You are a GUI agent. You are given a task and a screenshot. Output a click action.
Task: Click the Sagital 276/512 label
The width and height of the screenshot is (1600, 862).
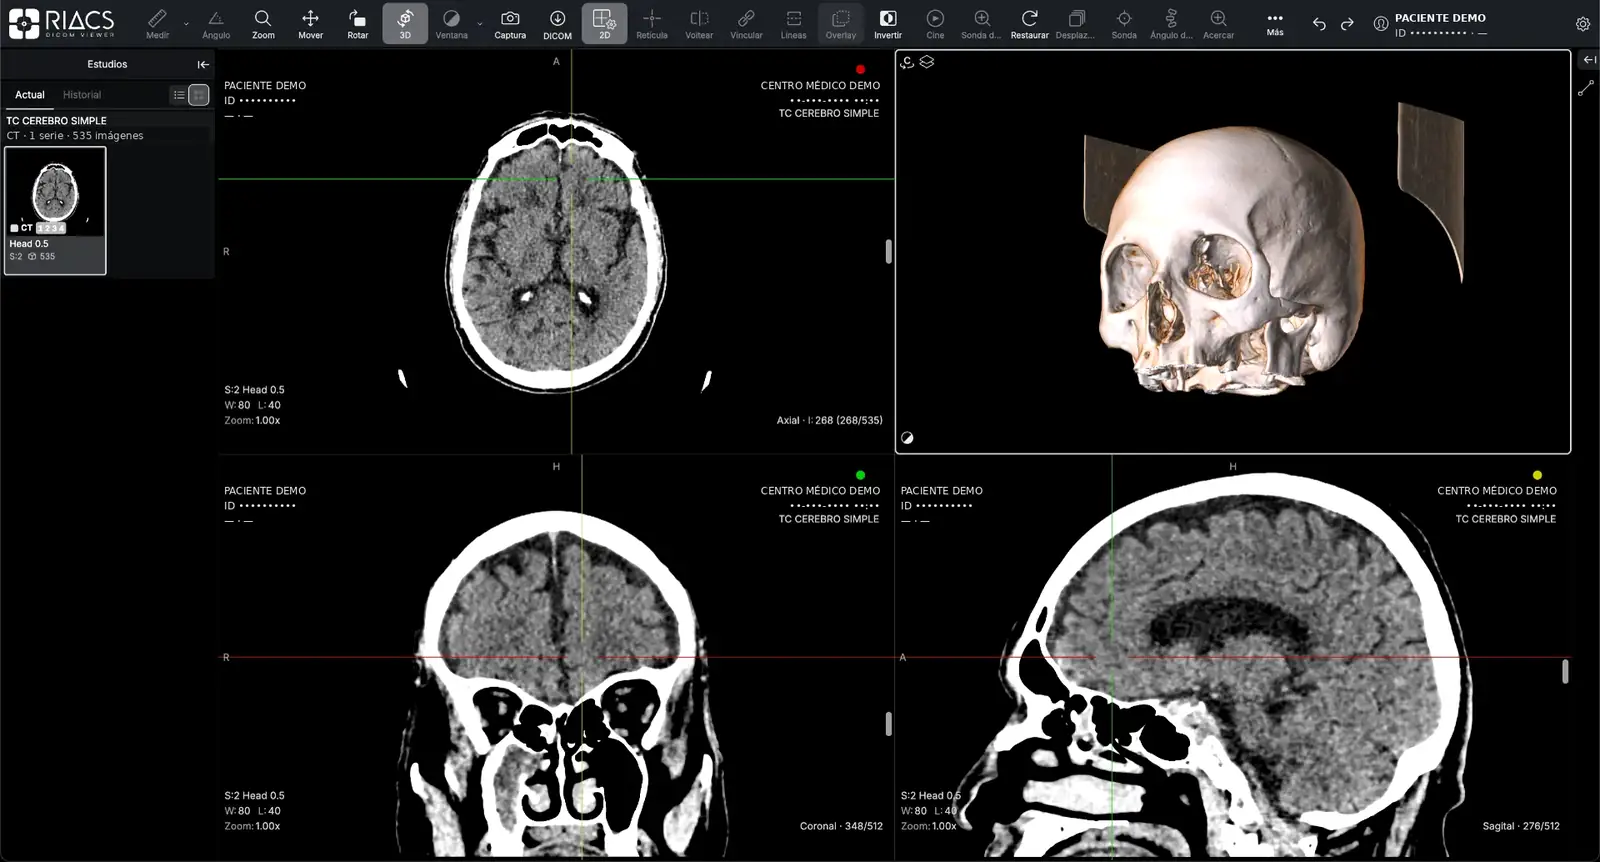(x=1521, y=826)
